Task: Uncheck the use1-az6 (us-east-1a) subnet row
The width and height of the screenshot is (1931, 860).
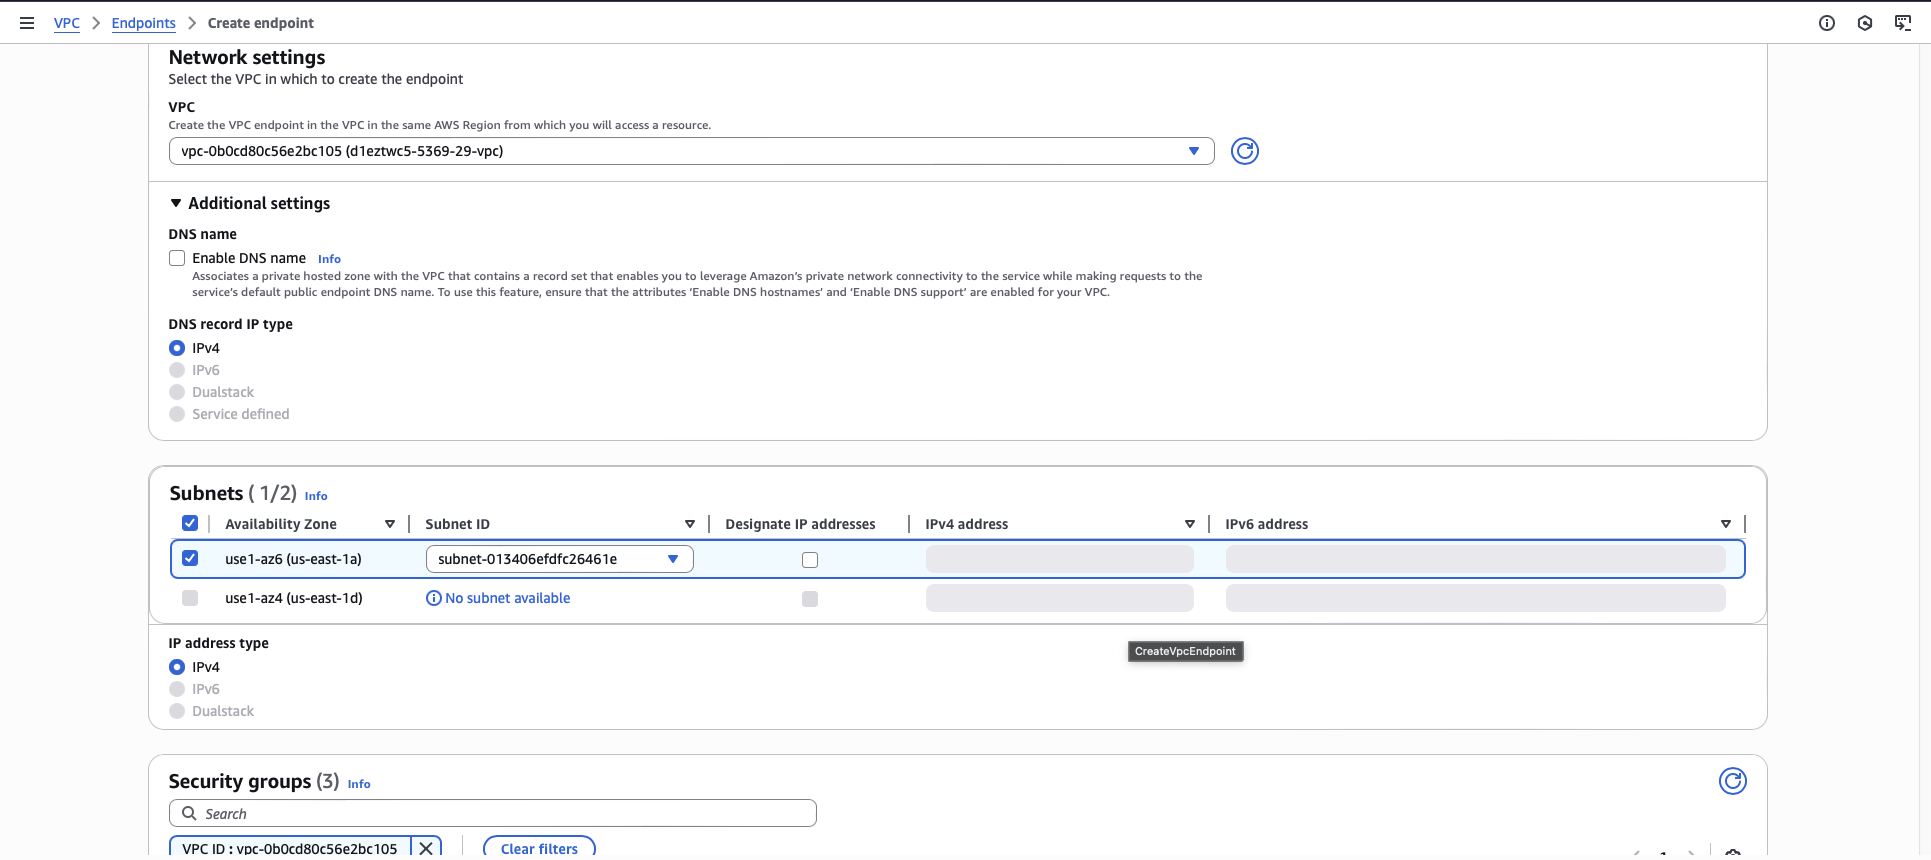Action: click(x=190, y=559)
